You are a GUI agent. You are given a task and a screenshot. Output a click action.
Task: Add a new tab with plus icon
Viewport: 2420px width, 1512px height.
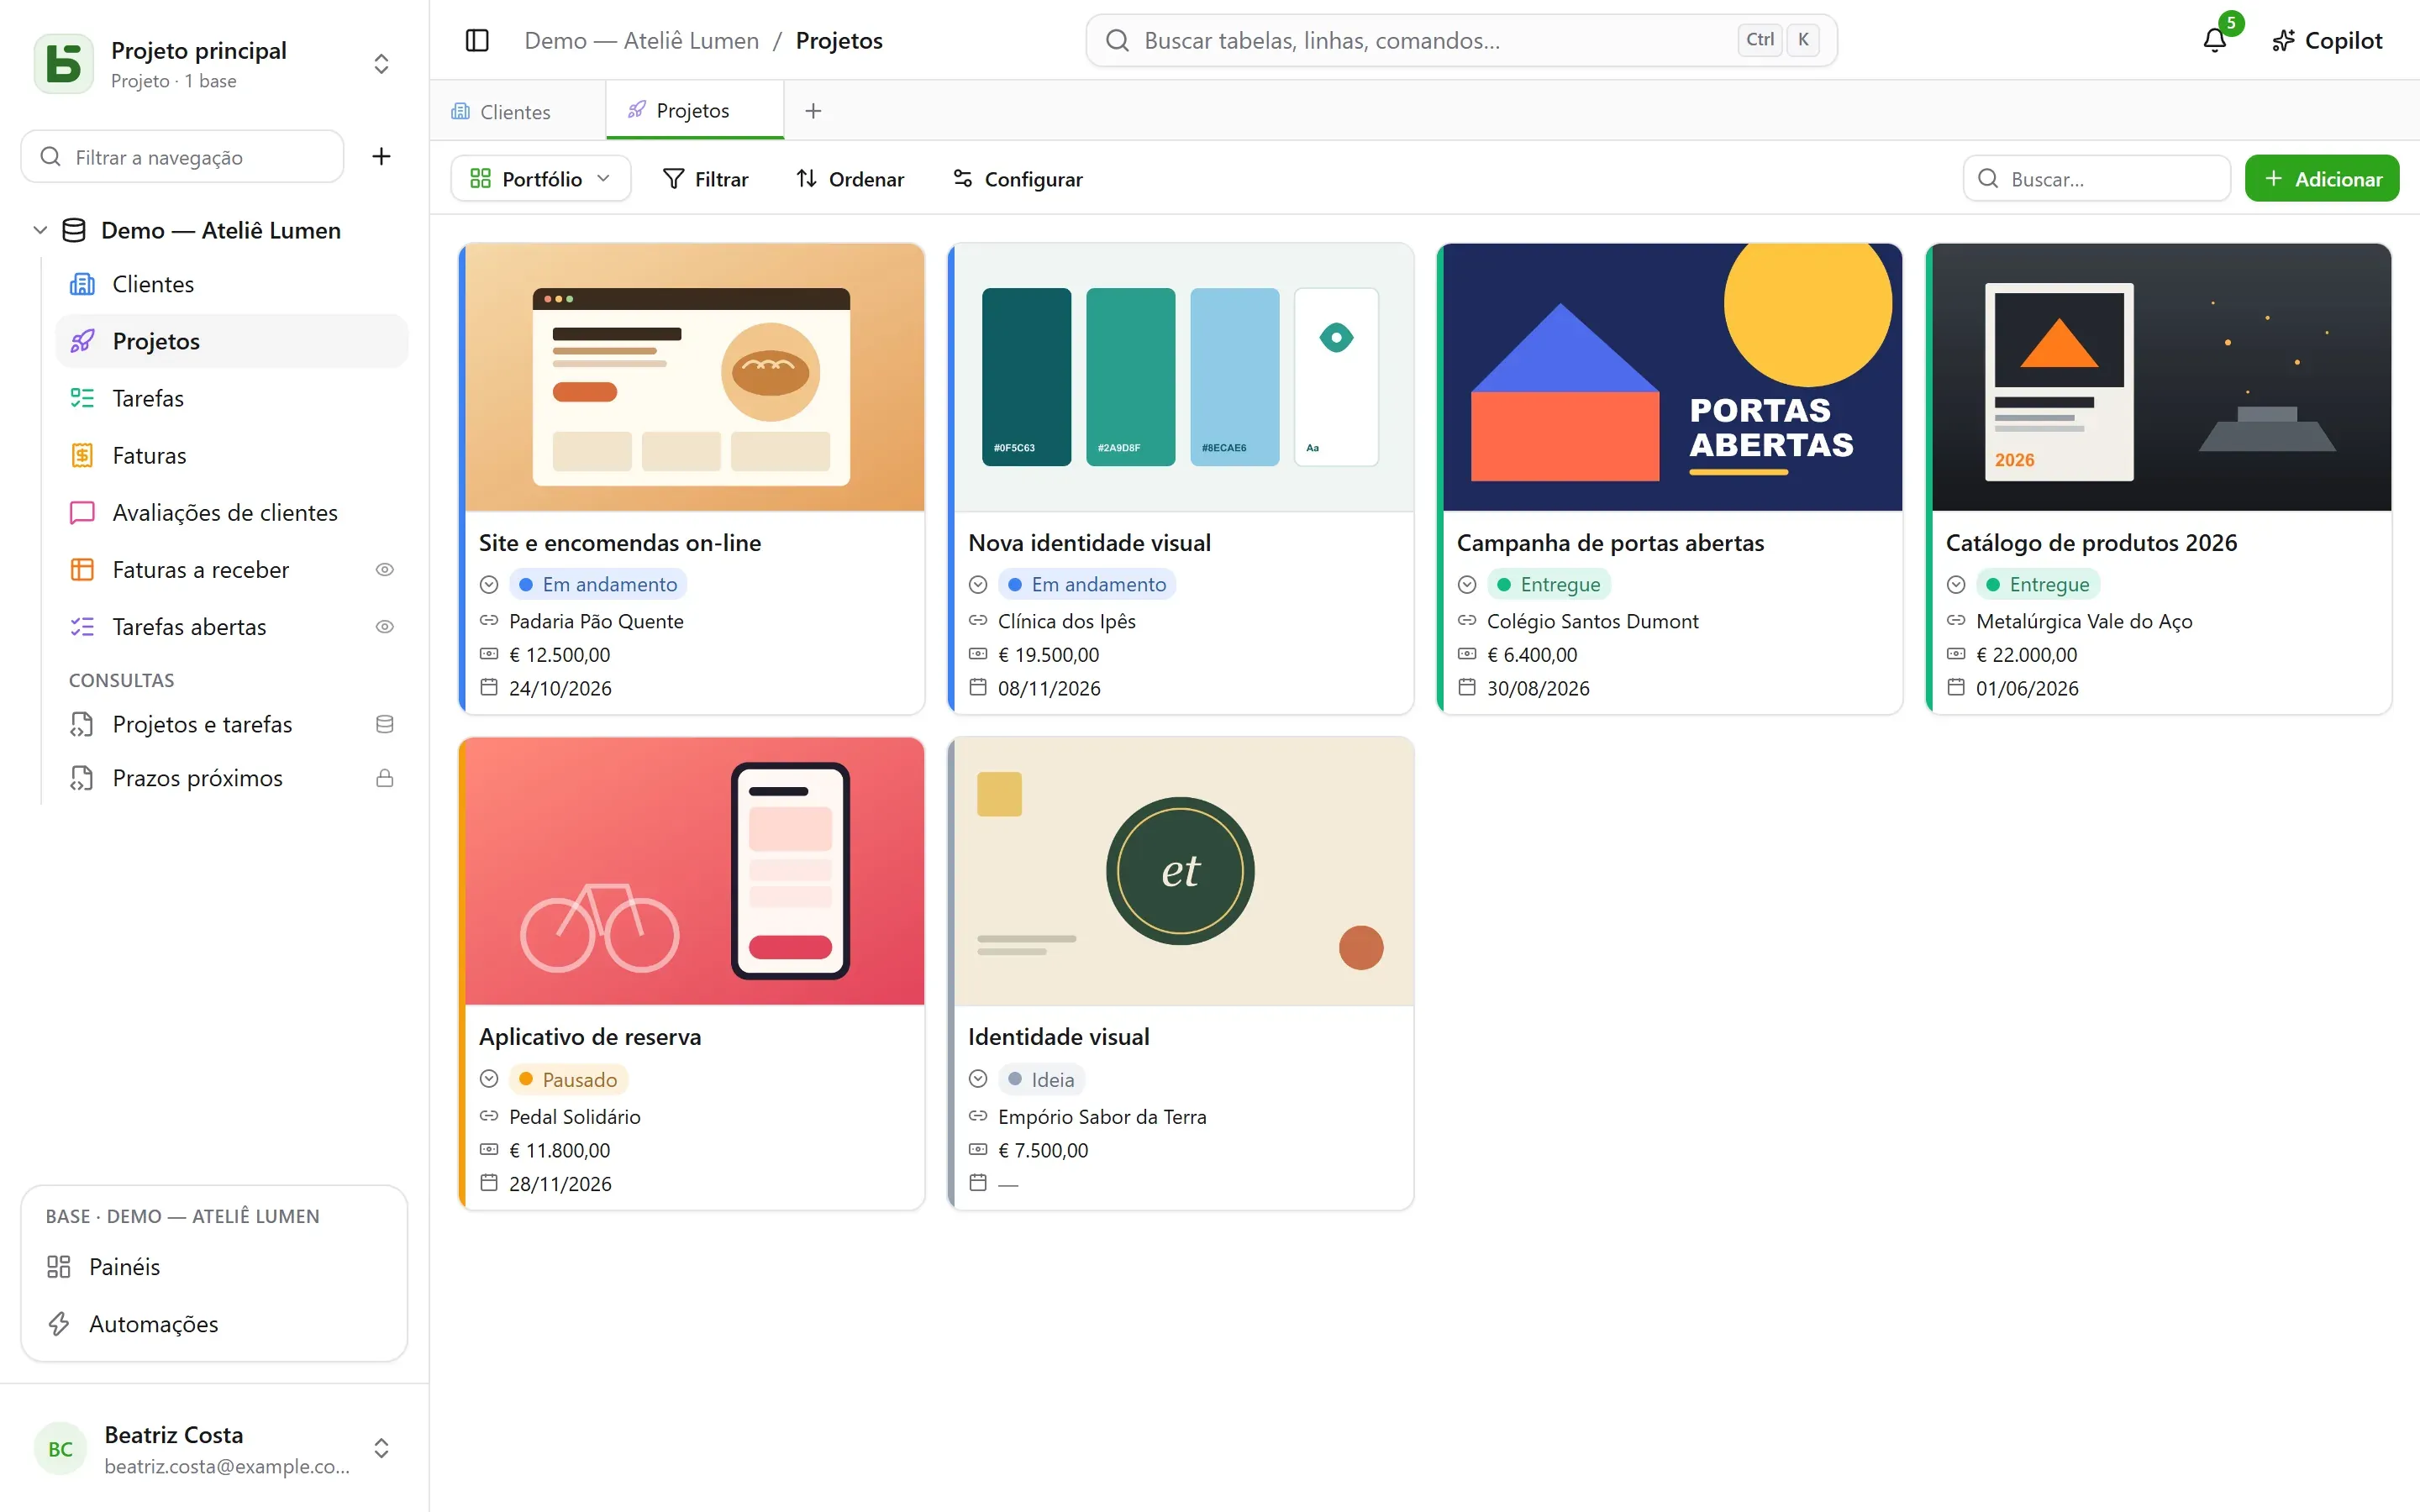pos(813,111)
